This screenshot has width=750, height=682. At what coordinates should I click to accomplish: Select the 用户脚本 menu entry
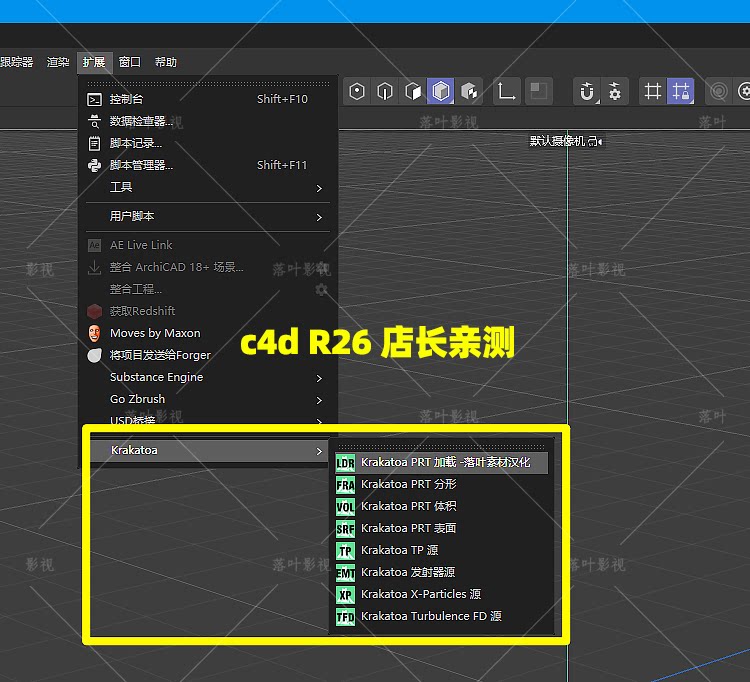[208, 216]
